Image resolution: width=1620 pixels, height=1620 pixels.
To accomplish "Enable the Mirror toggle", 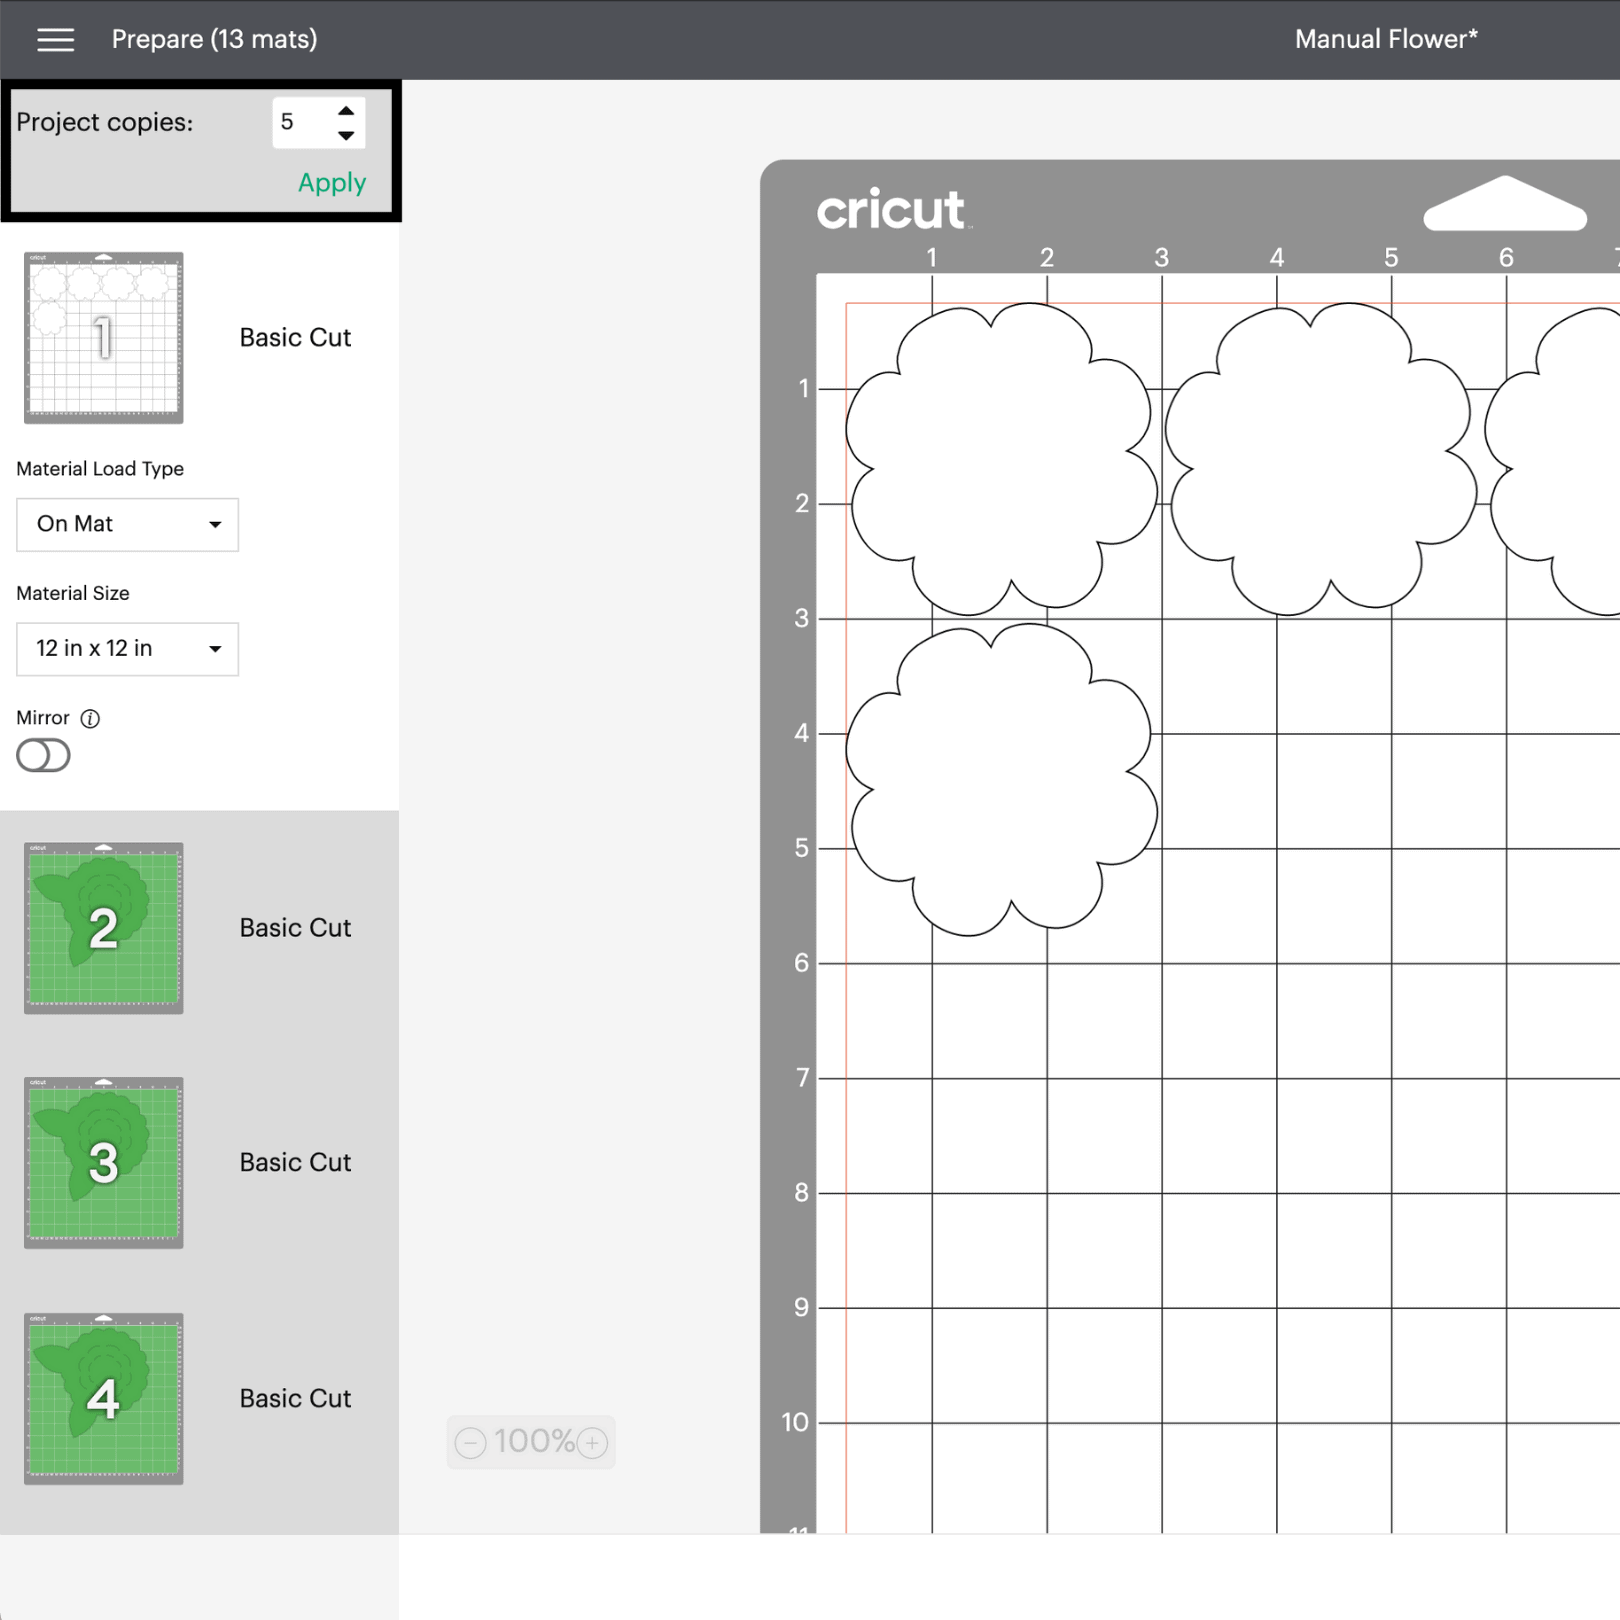I will 43,755.
